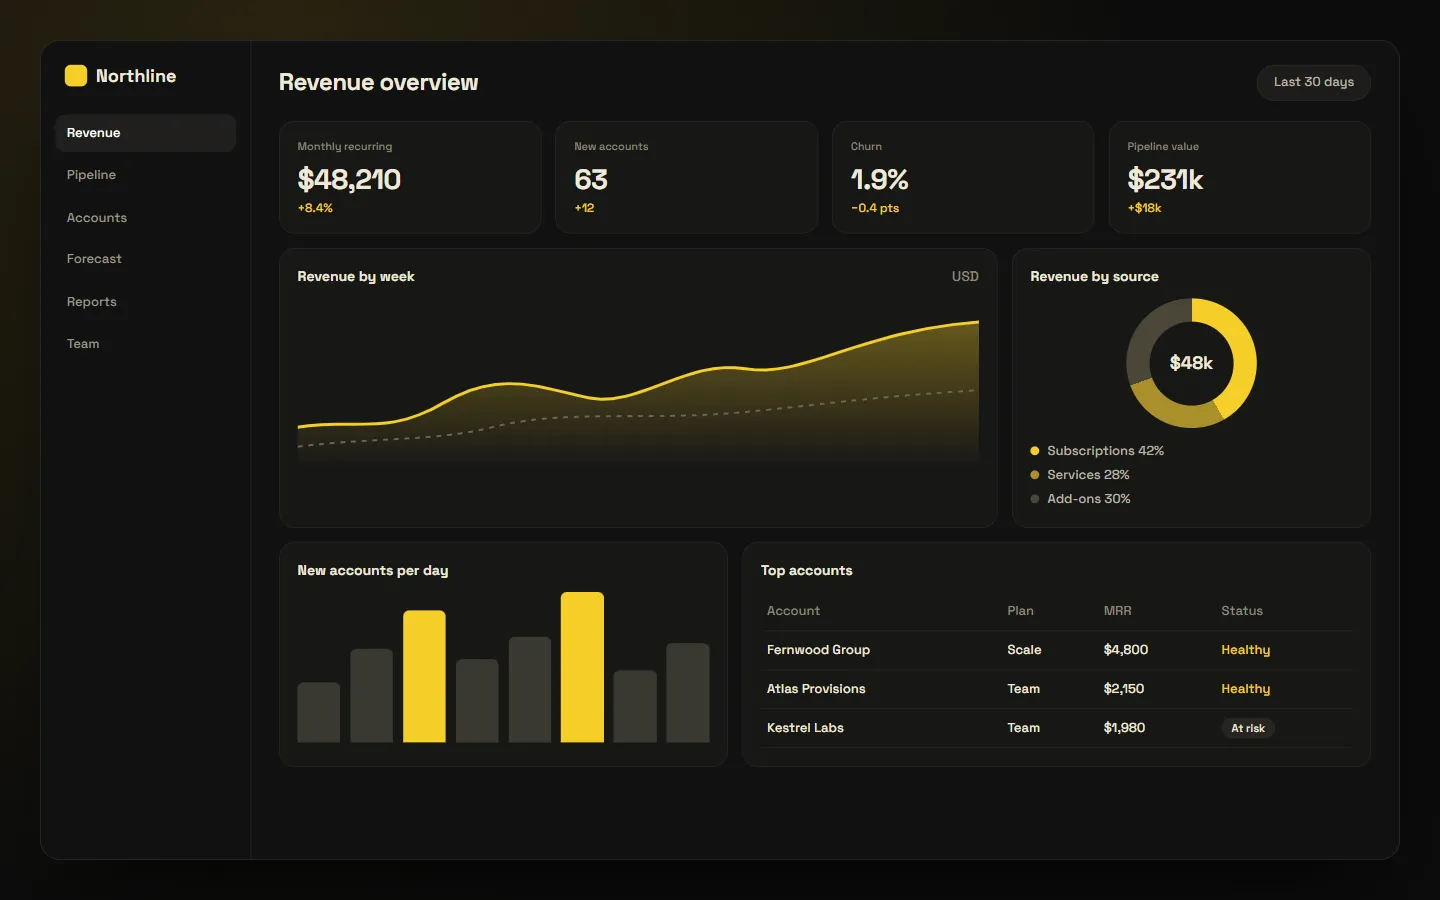Click the Churn 1.9% card
The image size is (1440, 900).
pyautogui.click(x=963, y=177)
